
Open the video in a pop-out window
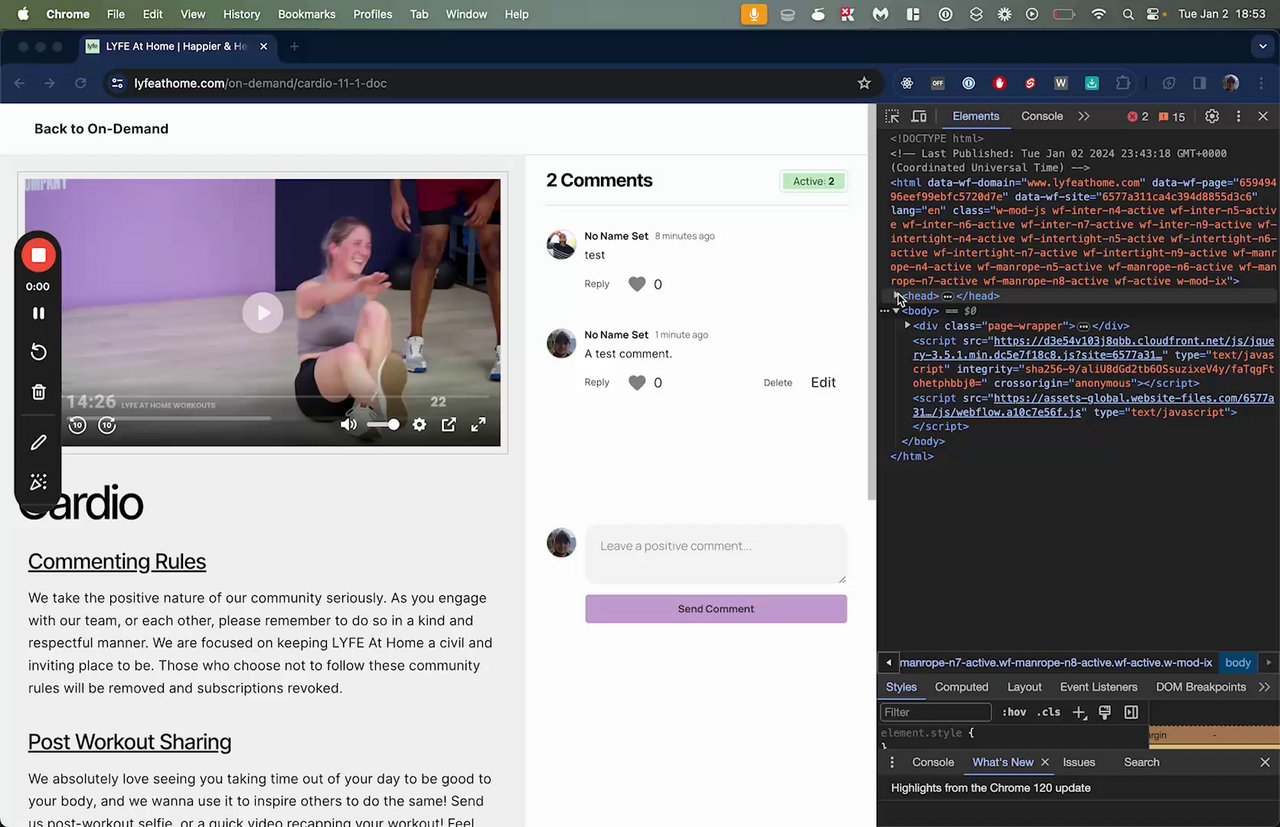click(x=449, y=425)
